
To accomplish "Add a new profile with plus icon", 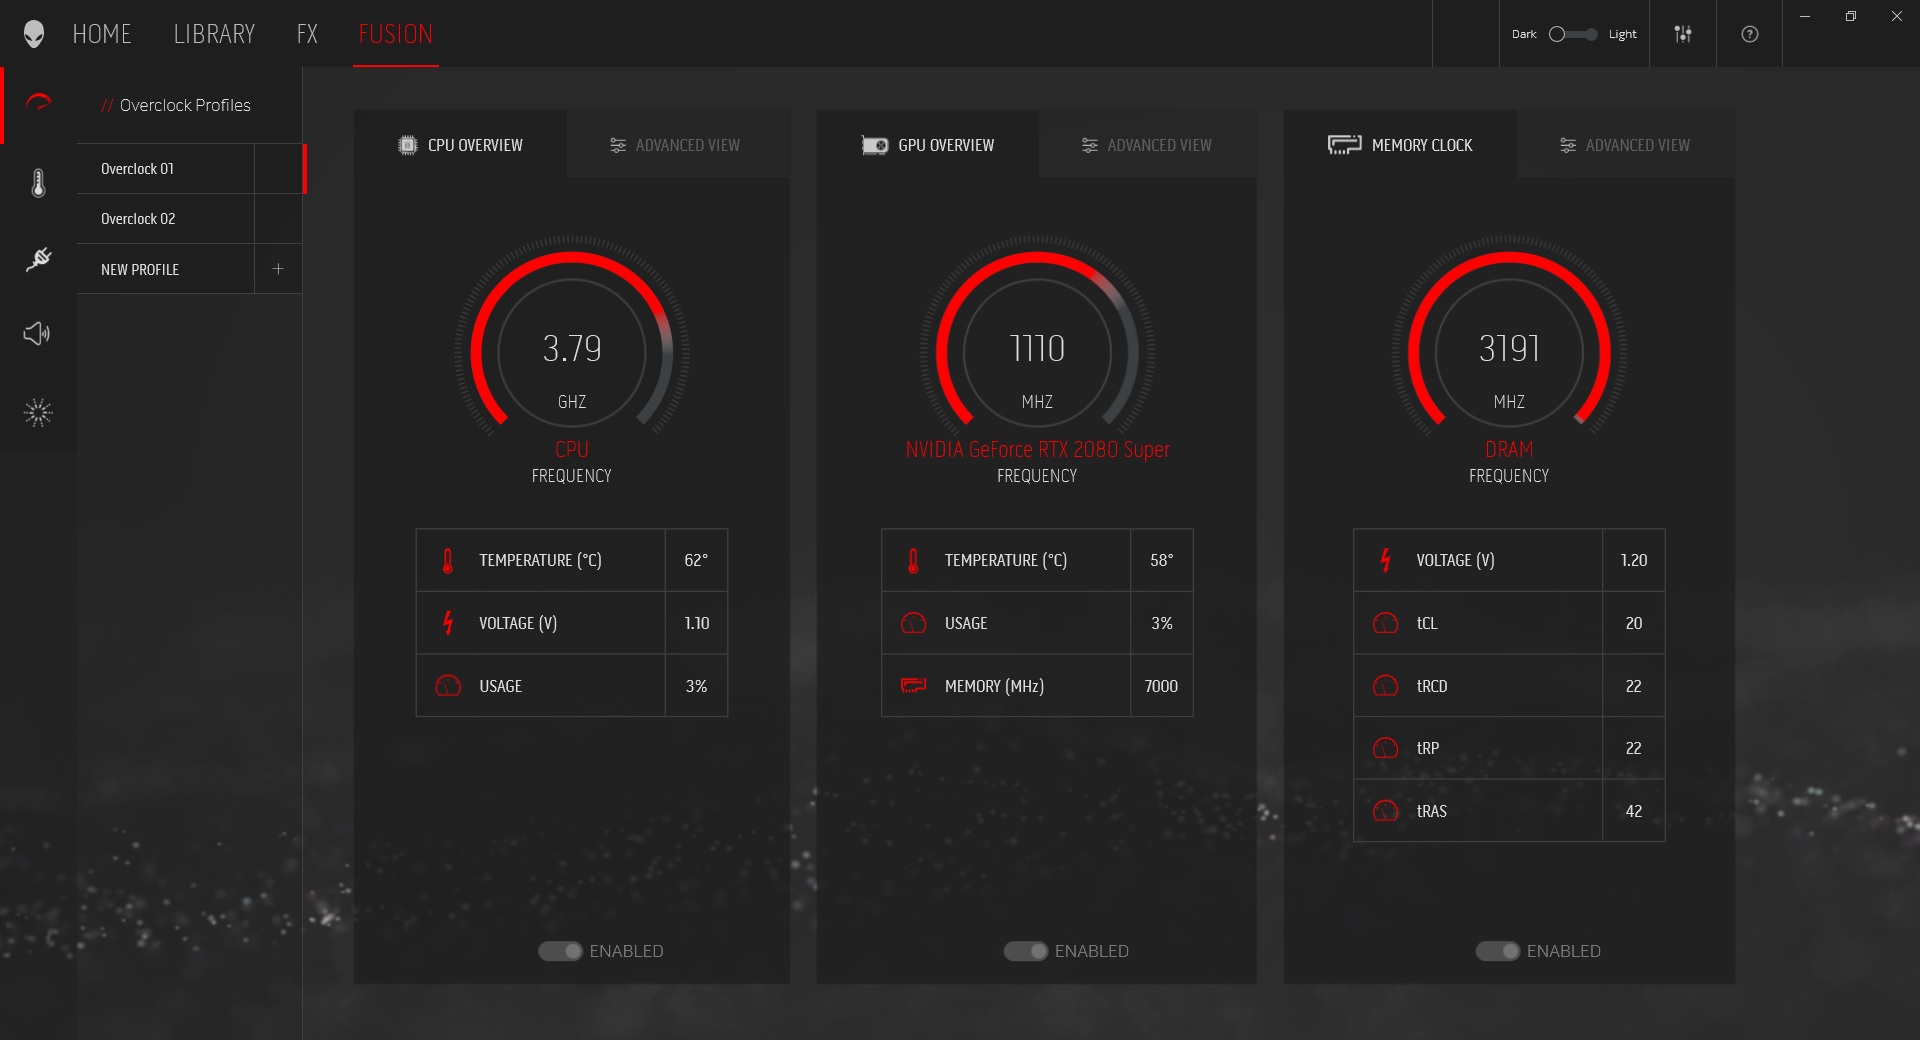I will [278, 269].
